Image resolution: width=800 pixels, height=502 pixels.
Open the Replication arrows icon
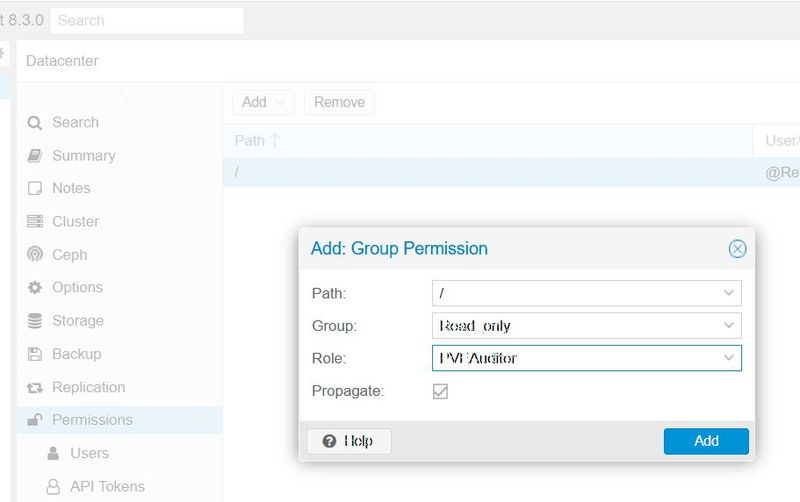pos(34,387)
